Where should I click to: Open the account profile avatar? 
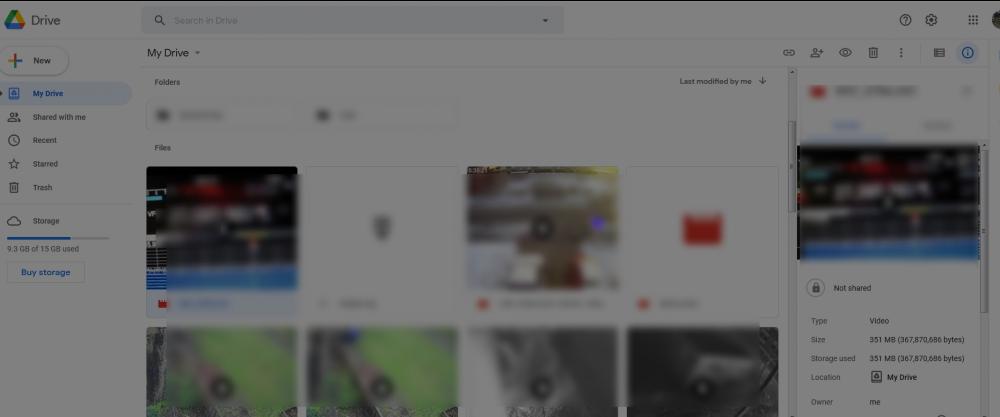[x=996, y=20]
